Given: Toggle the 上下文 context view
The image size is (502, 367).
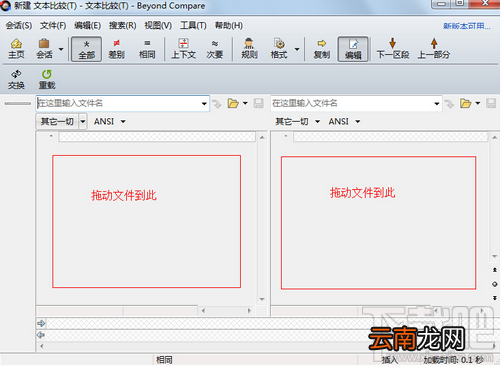Looking at the screenshot, I should (183, 49).
